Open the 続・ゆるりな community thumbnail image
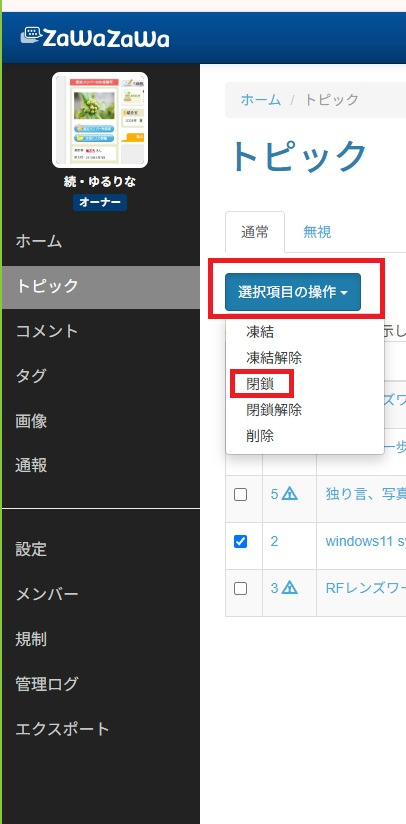The width and height of the screenshot is (406, 824). tap(100, 120)
